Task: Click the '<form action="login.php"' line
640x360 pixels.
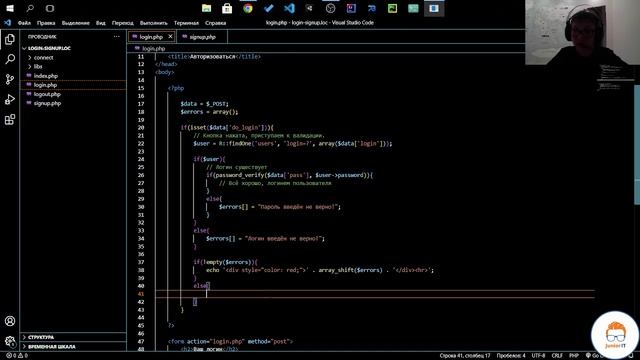Action: click(x=230, y=341)
